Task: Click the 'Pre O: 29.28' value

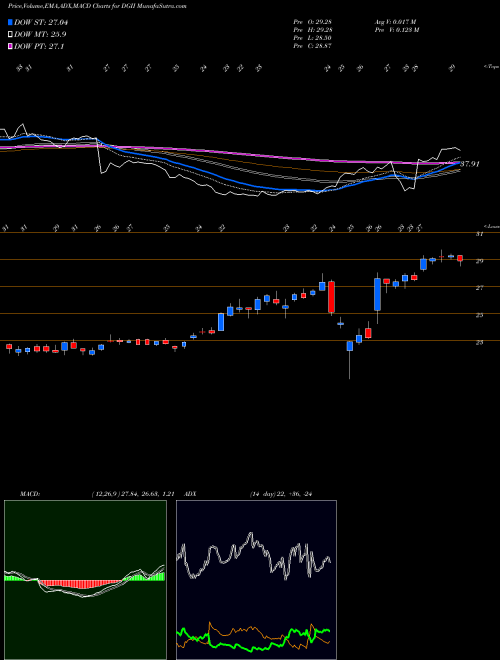Action: [312, 22]
